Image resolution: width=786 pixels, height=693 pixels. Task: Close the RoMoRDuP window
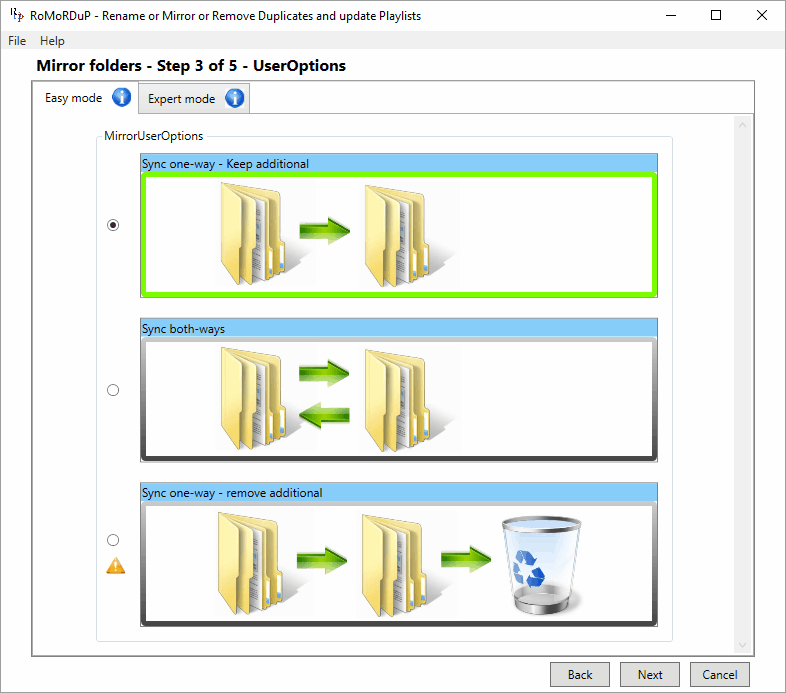point(762,15)
